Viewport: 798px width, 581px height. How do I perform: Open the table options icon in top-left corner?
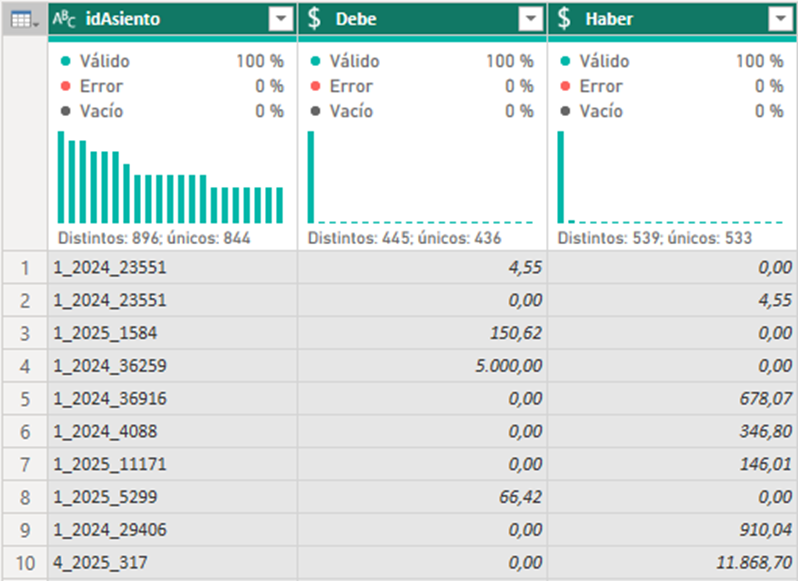(22, 19)
